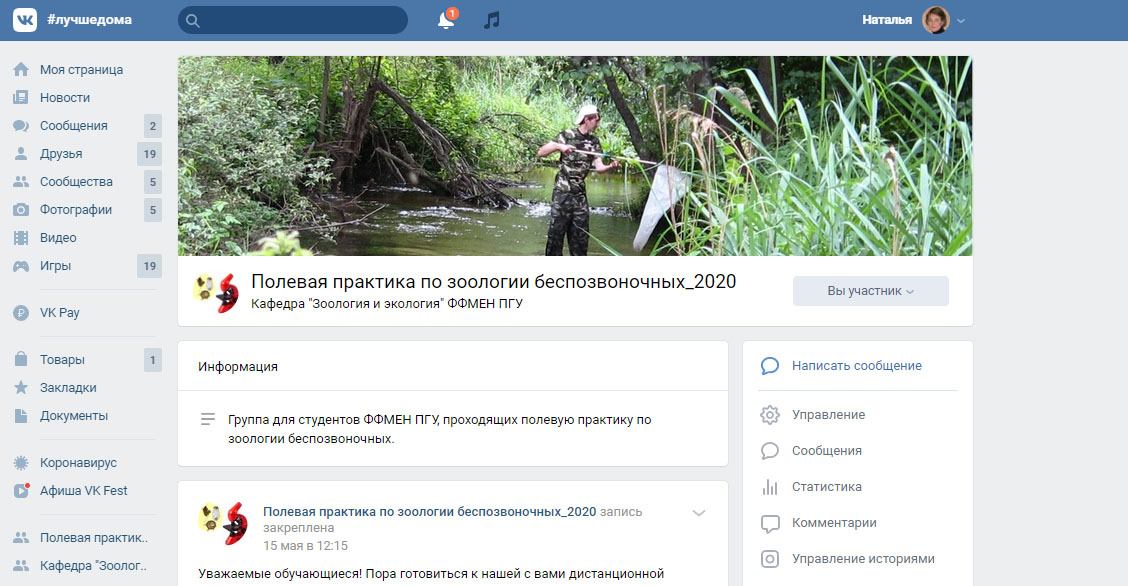
Task: Click the Информация section header
Action: point(238,367)
